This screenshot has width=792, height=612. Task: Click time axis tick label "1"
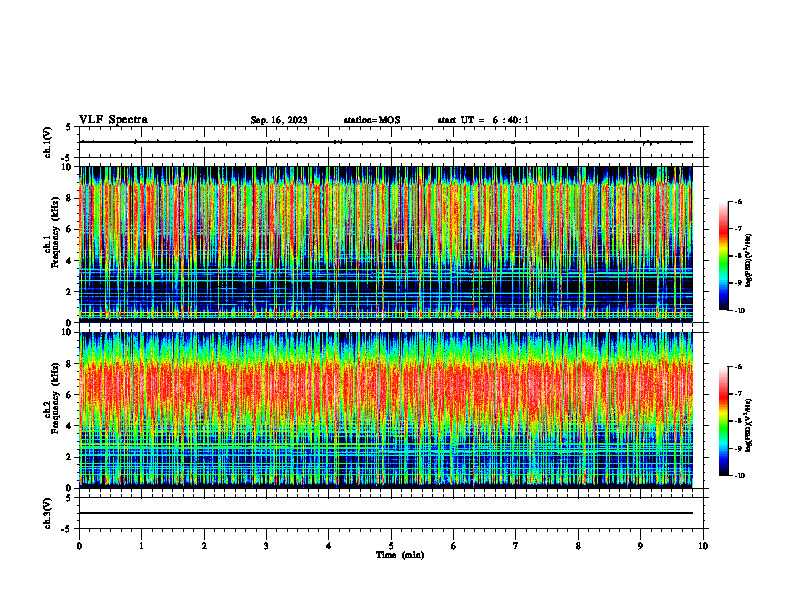(x=142, y=546)
